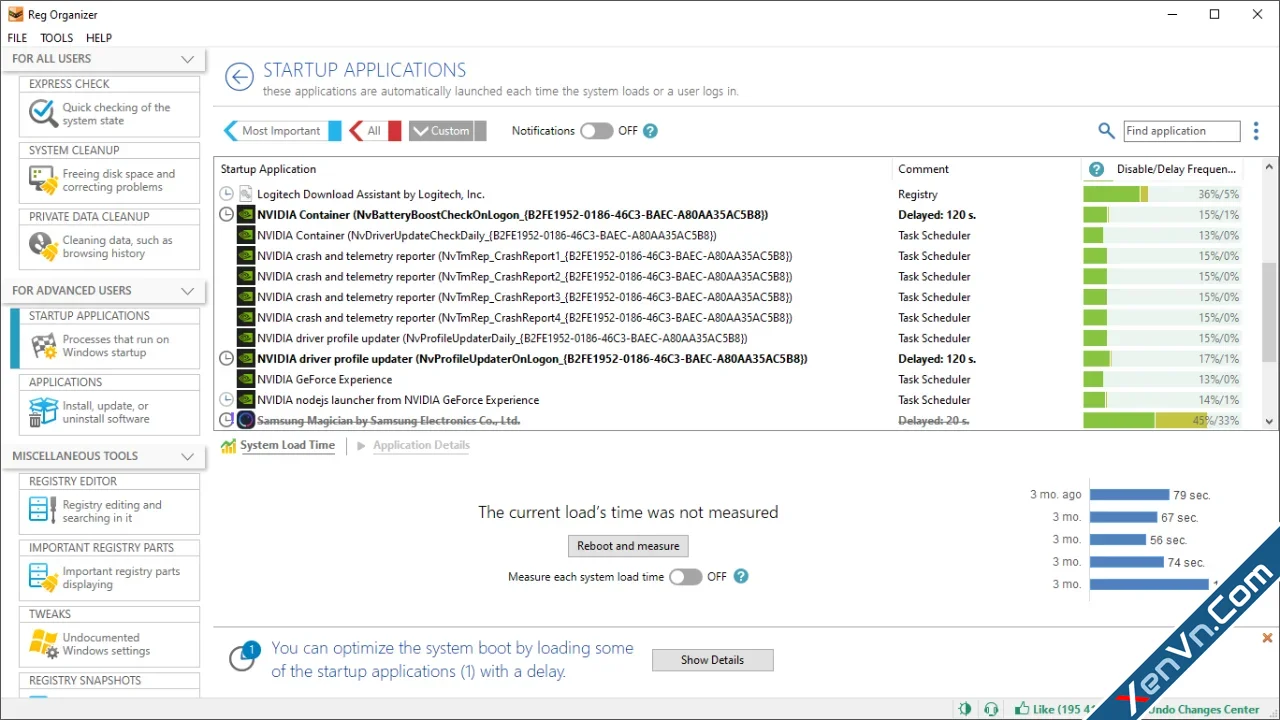Switch to Application Details tab
1280x720 pixels.
[421, 445]
